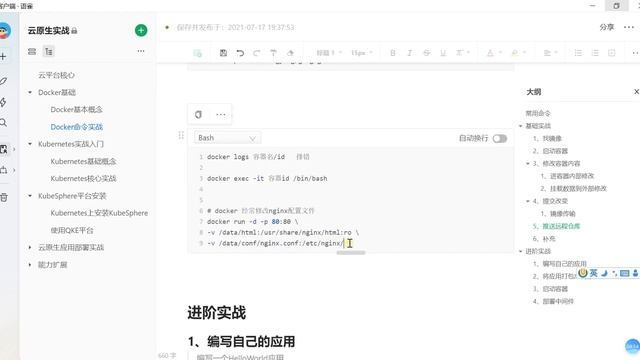Click the green add document plus button
This screenshot has width=640, height=360.
coord(141,30)
